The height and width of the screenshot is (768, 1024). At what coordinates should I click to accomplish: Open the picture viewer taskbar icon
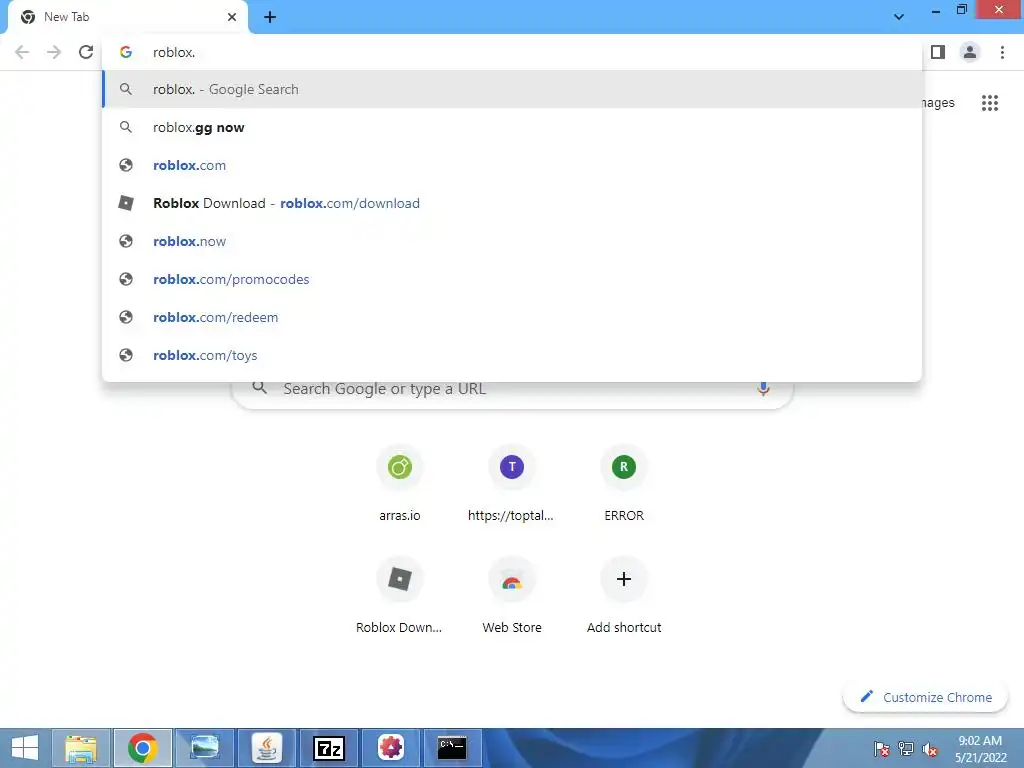pyautogui.click(x=204, y=748)
